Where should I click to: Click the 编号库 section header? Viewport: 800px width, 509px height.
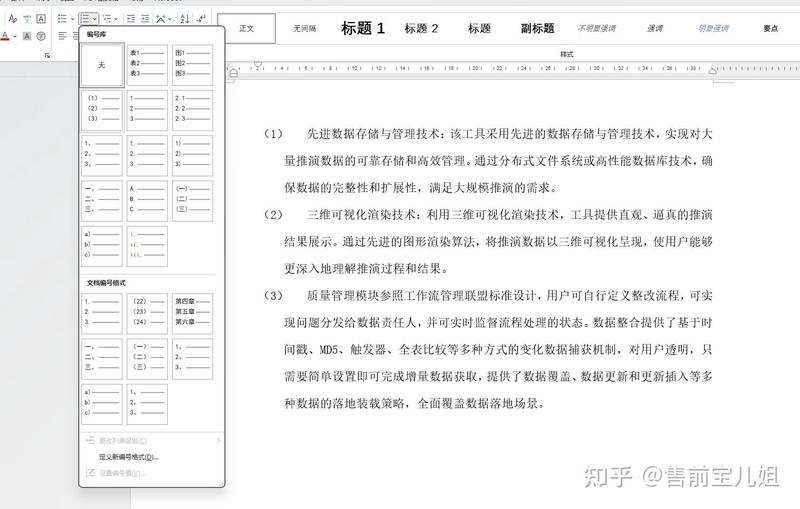point(96,34)
